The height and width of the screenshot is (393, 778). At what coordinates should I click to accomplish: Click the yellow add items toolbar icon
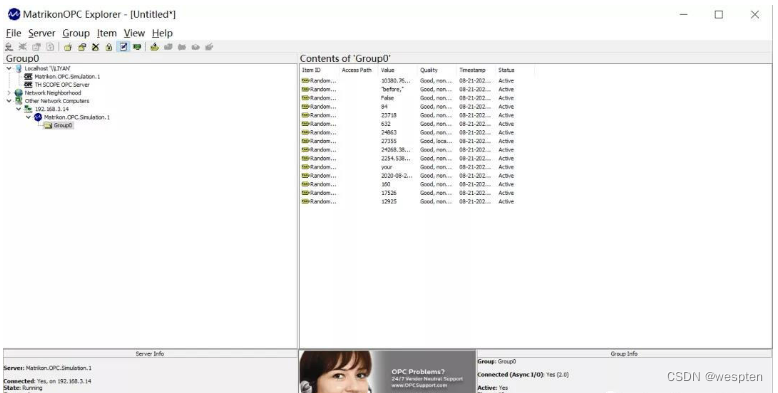pyautogui.click(x=154, y=47)
